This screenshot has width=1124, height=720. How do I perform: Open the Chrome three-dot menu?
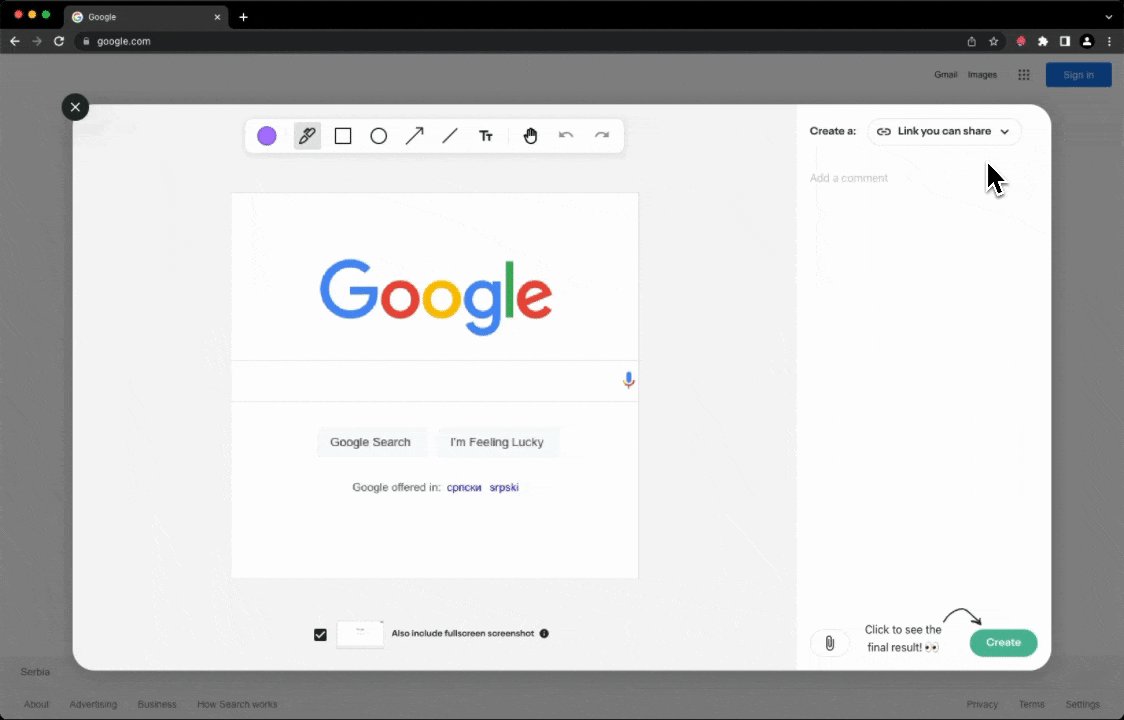[1109, 41]
